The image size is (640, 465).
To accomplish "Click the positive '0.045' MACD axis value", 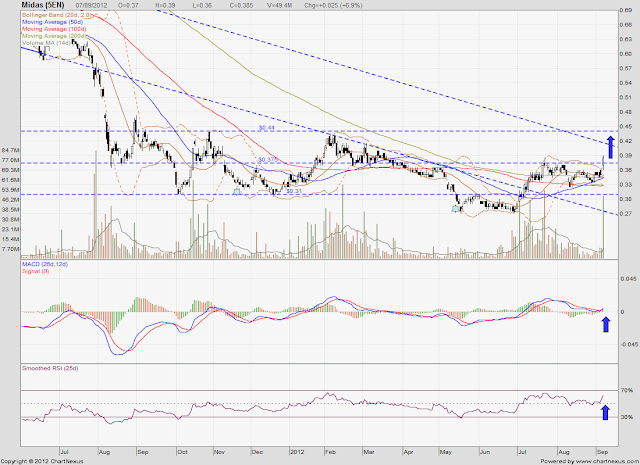I will 628,279.
